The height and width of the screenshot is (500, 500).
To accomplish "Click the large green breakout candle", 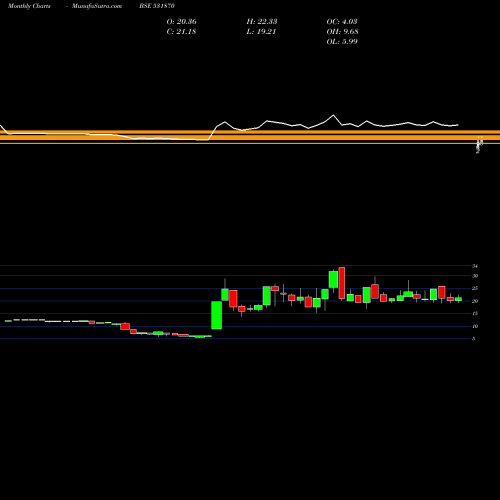I will (x=217, y=315).
